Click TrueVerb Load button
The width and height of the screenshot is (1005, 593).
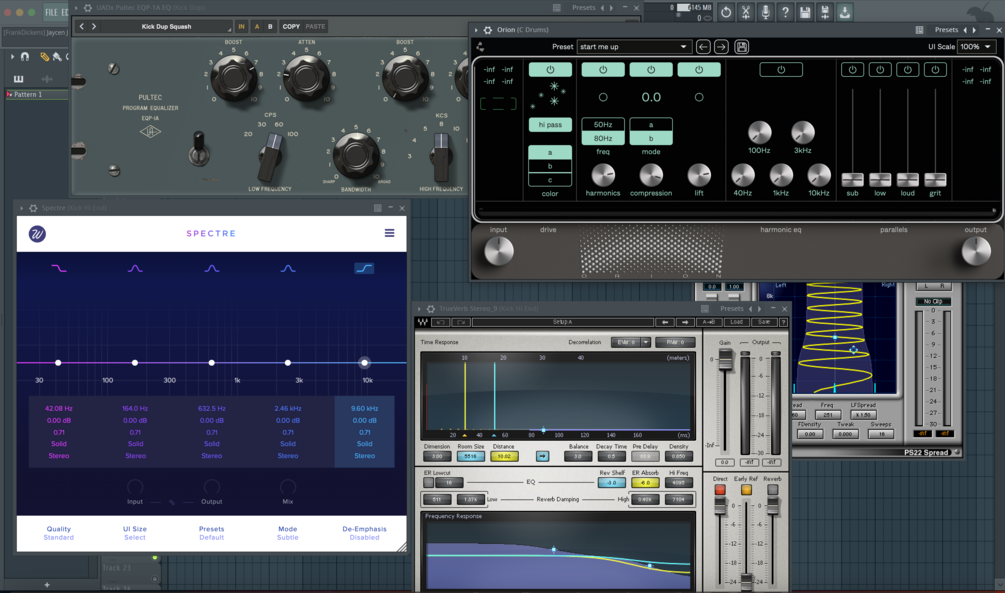(736, 322)
